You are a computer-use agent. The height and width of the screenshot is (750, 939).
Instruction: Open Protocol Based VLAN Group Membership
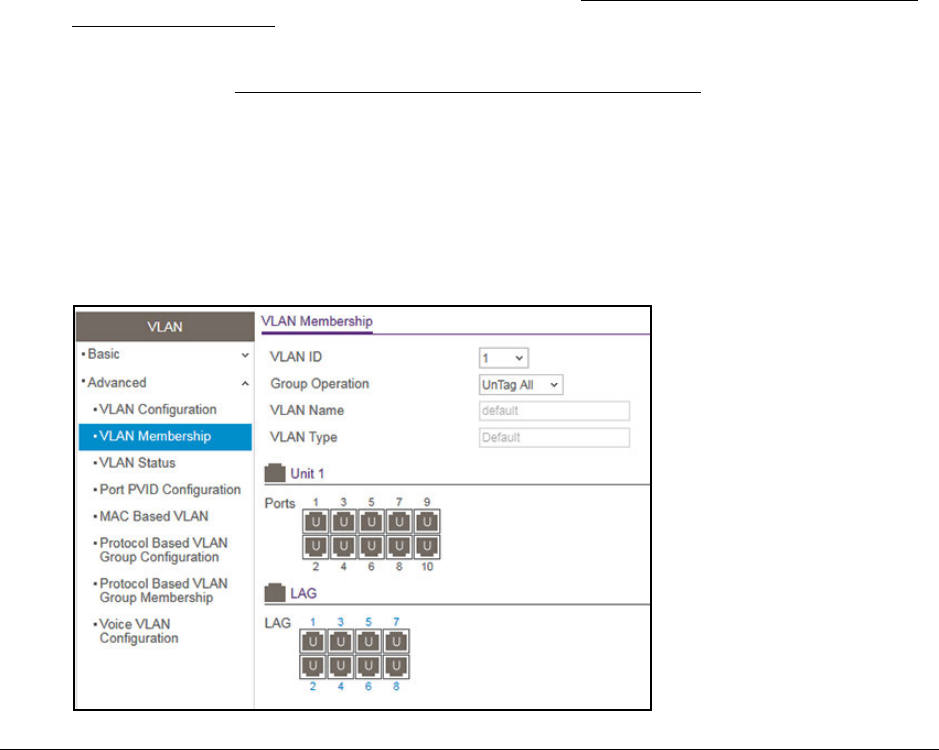163,591
